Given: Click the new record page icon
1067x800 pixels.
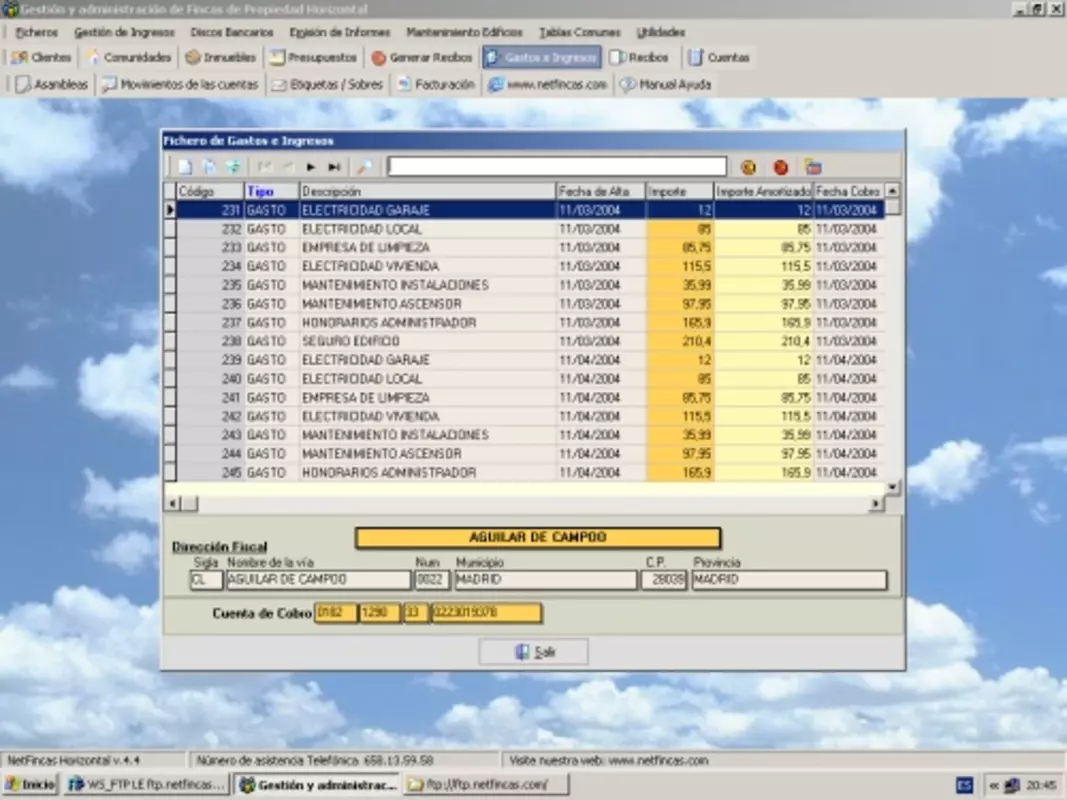Looking at the screenshot, I should point(185,167).
